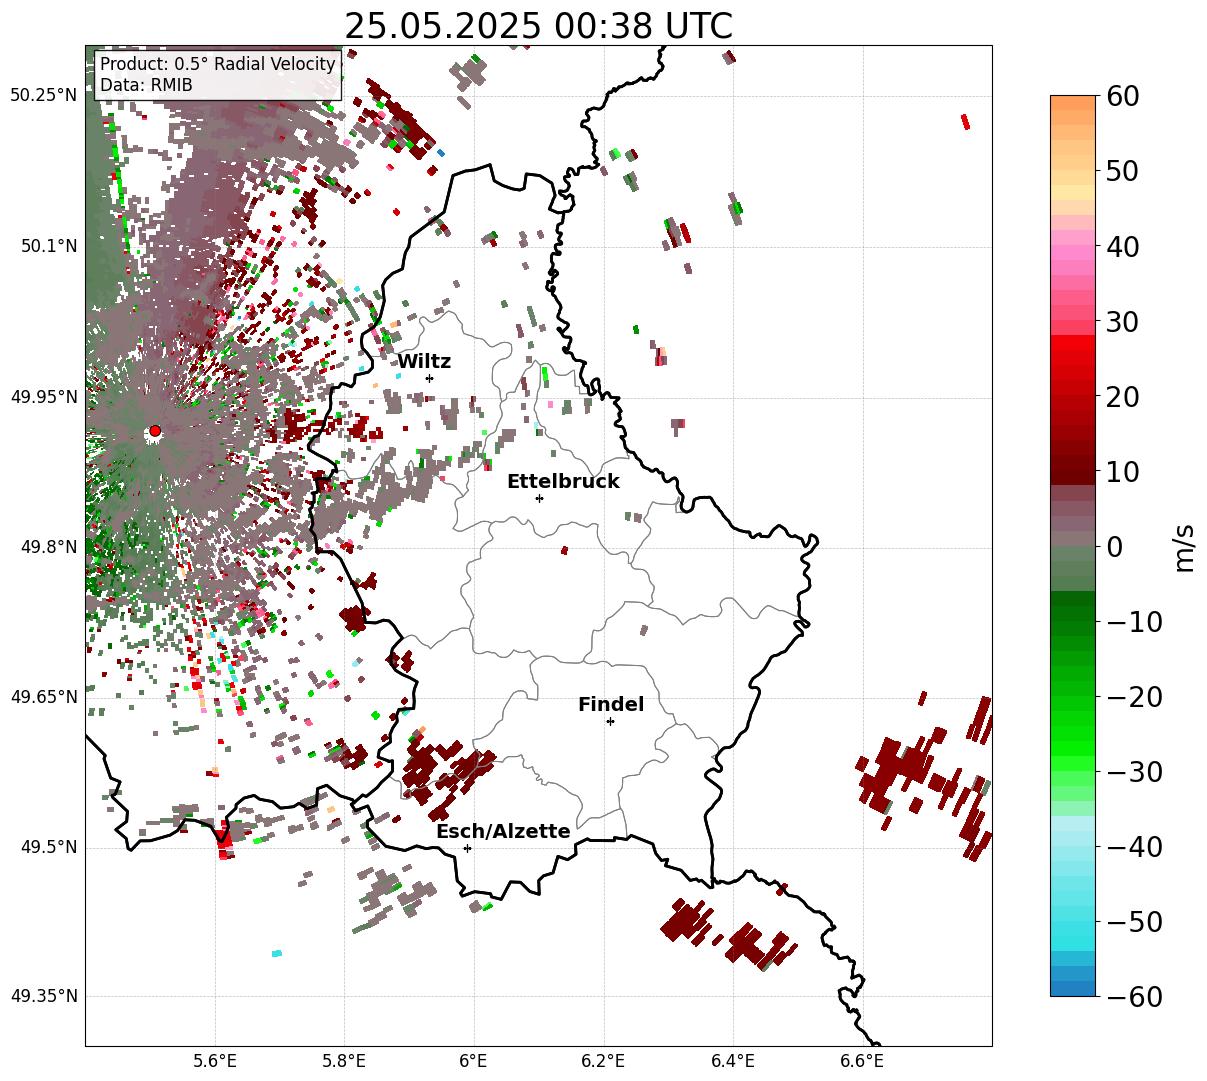1207x1081 pixels.
Task: Click the 6.6°E longitude tick label
Action: click(861, 1061)
